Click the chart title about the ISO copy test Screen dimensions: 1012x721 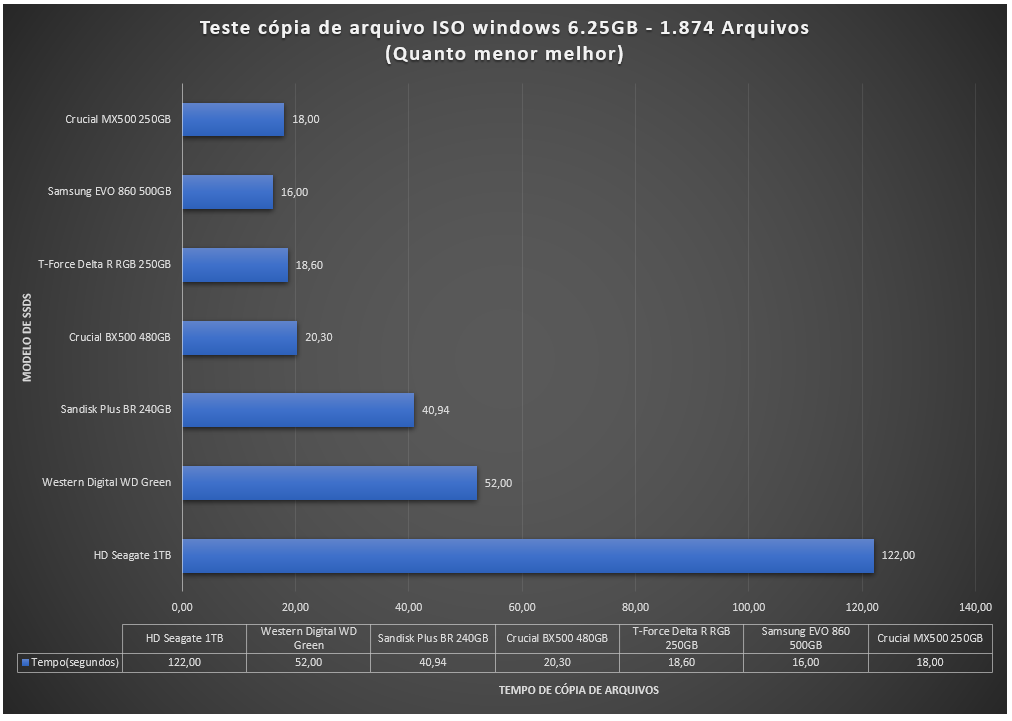click(x=504, y=40)
